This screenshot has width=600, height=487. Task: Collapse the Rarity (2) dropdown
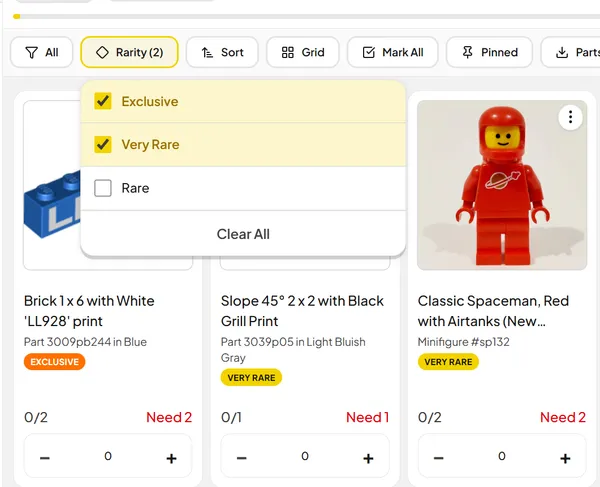pyautogui.click(x=130, y=52)
